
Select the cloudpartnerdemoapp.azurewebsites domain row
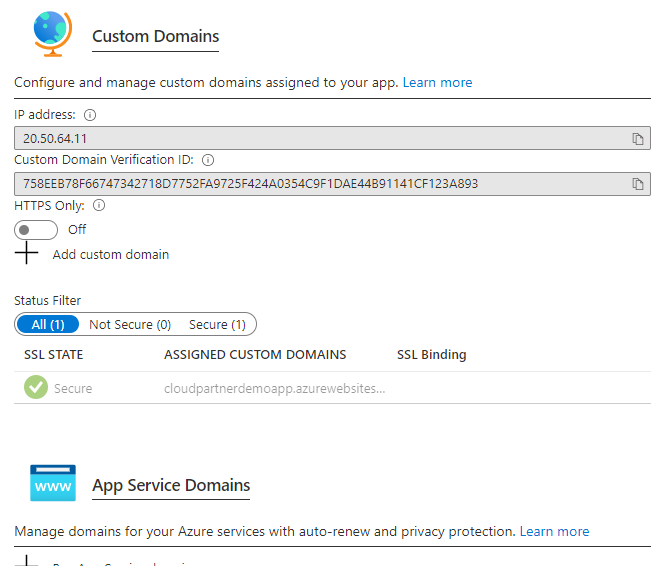[274, 388]
